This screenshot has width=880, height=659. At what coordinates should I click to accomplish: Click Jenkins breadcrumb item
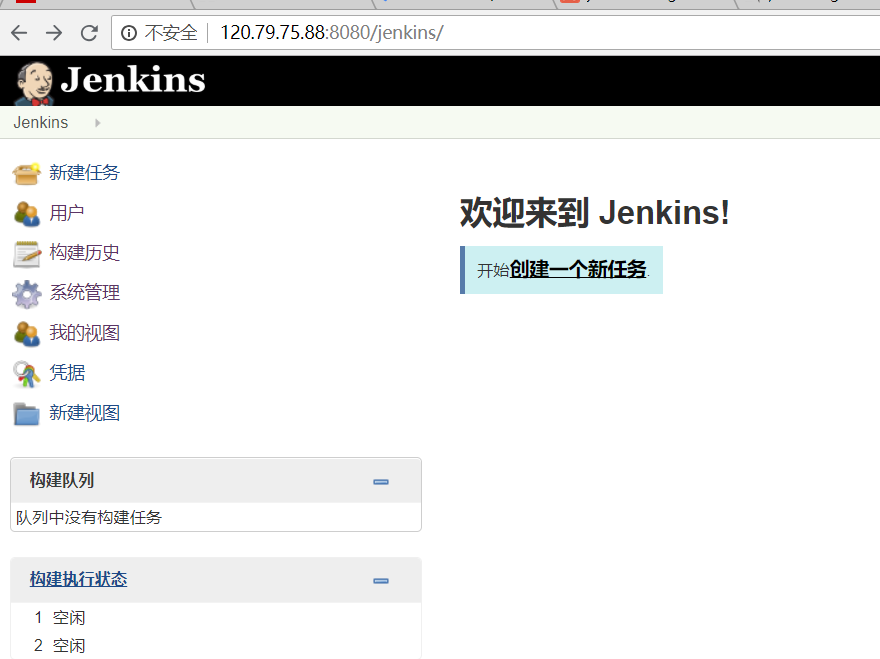(40, 122)
